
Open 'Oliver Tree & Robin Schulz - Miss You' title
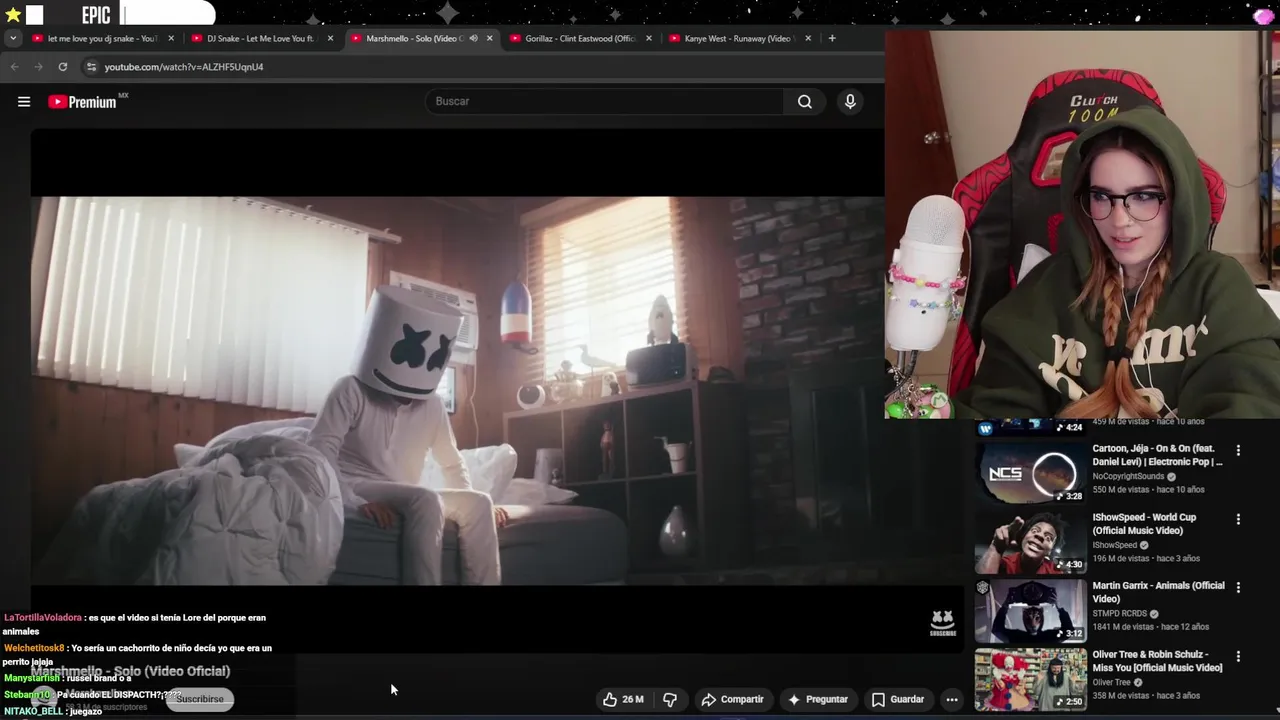click(1157, 661)
